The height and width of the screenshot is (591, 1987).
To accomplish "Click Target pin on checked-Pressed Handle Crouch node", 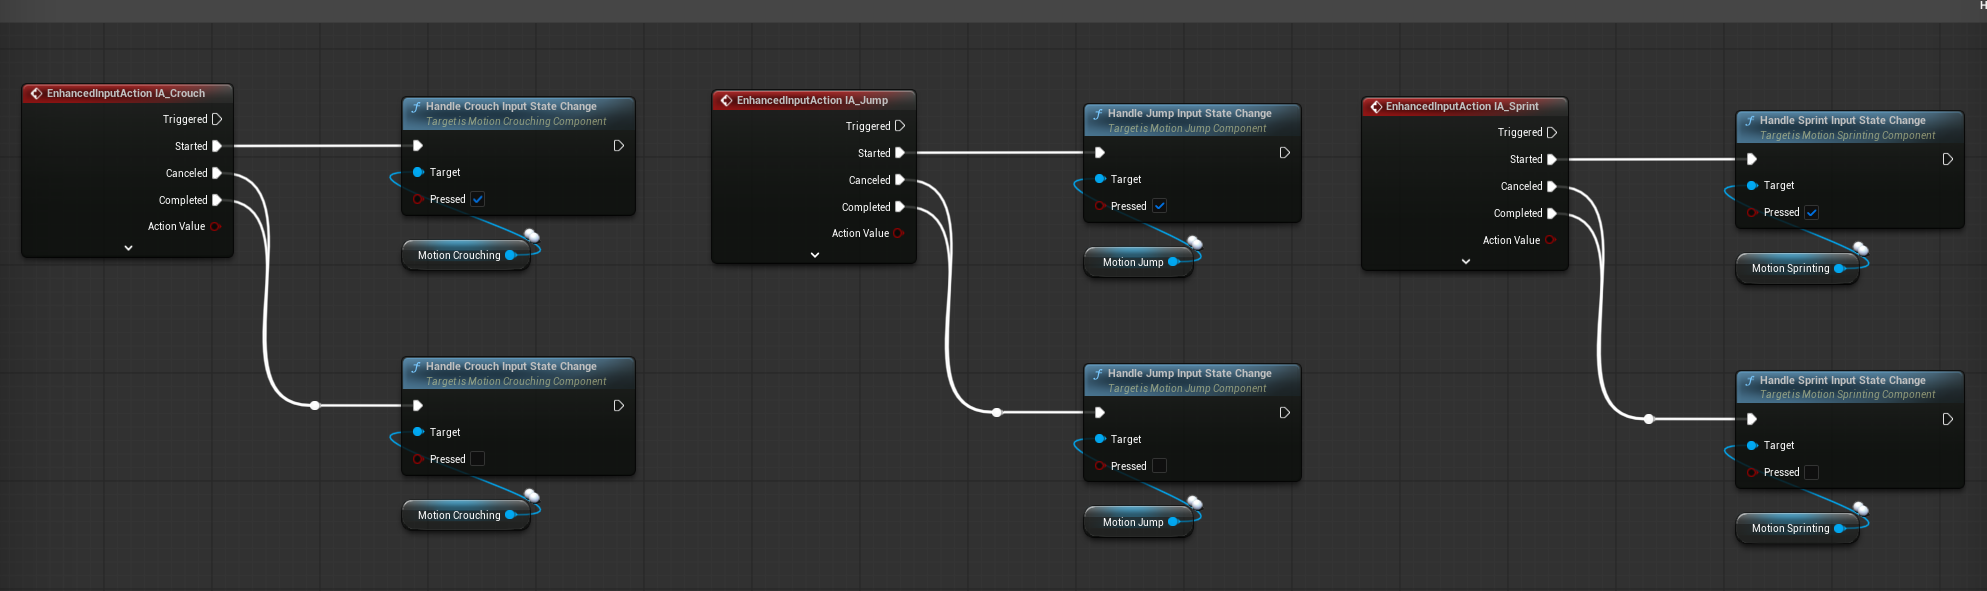I will tap(418, 172).
